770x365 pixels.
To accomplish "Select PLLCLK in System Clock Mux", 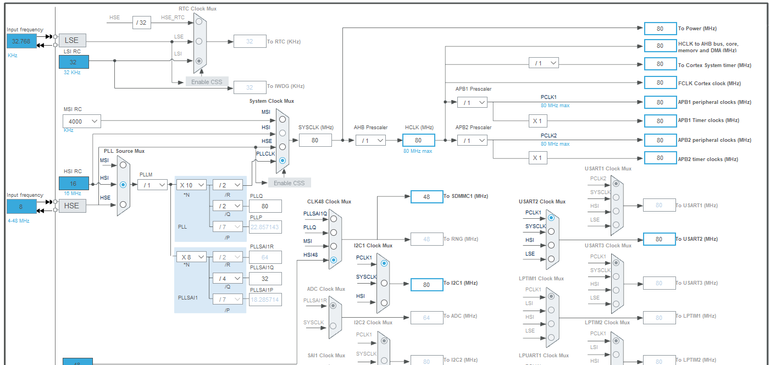I will coord(282,160).
